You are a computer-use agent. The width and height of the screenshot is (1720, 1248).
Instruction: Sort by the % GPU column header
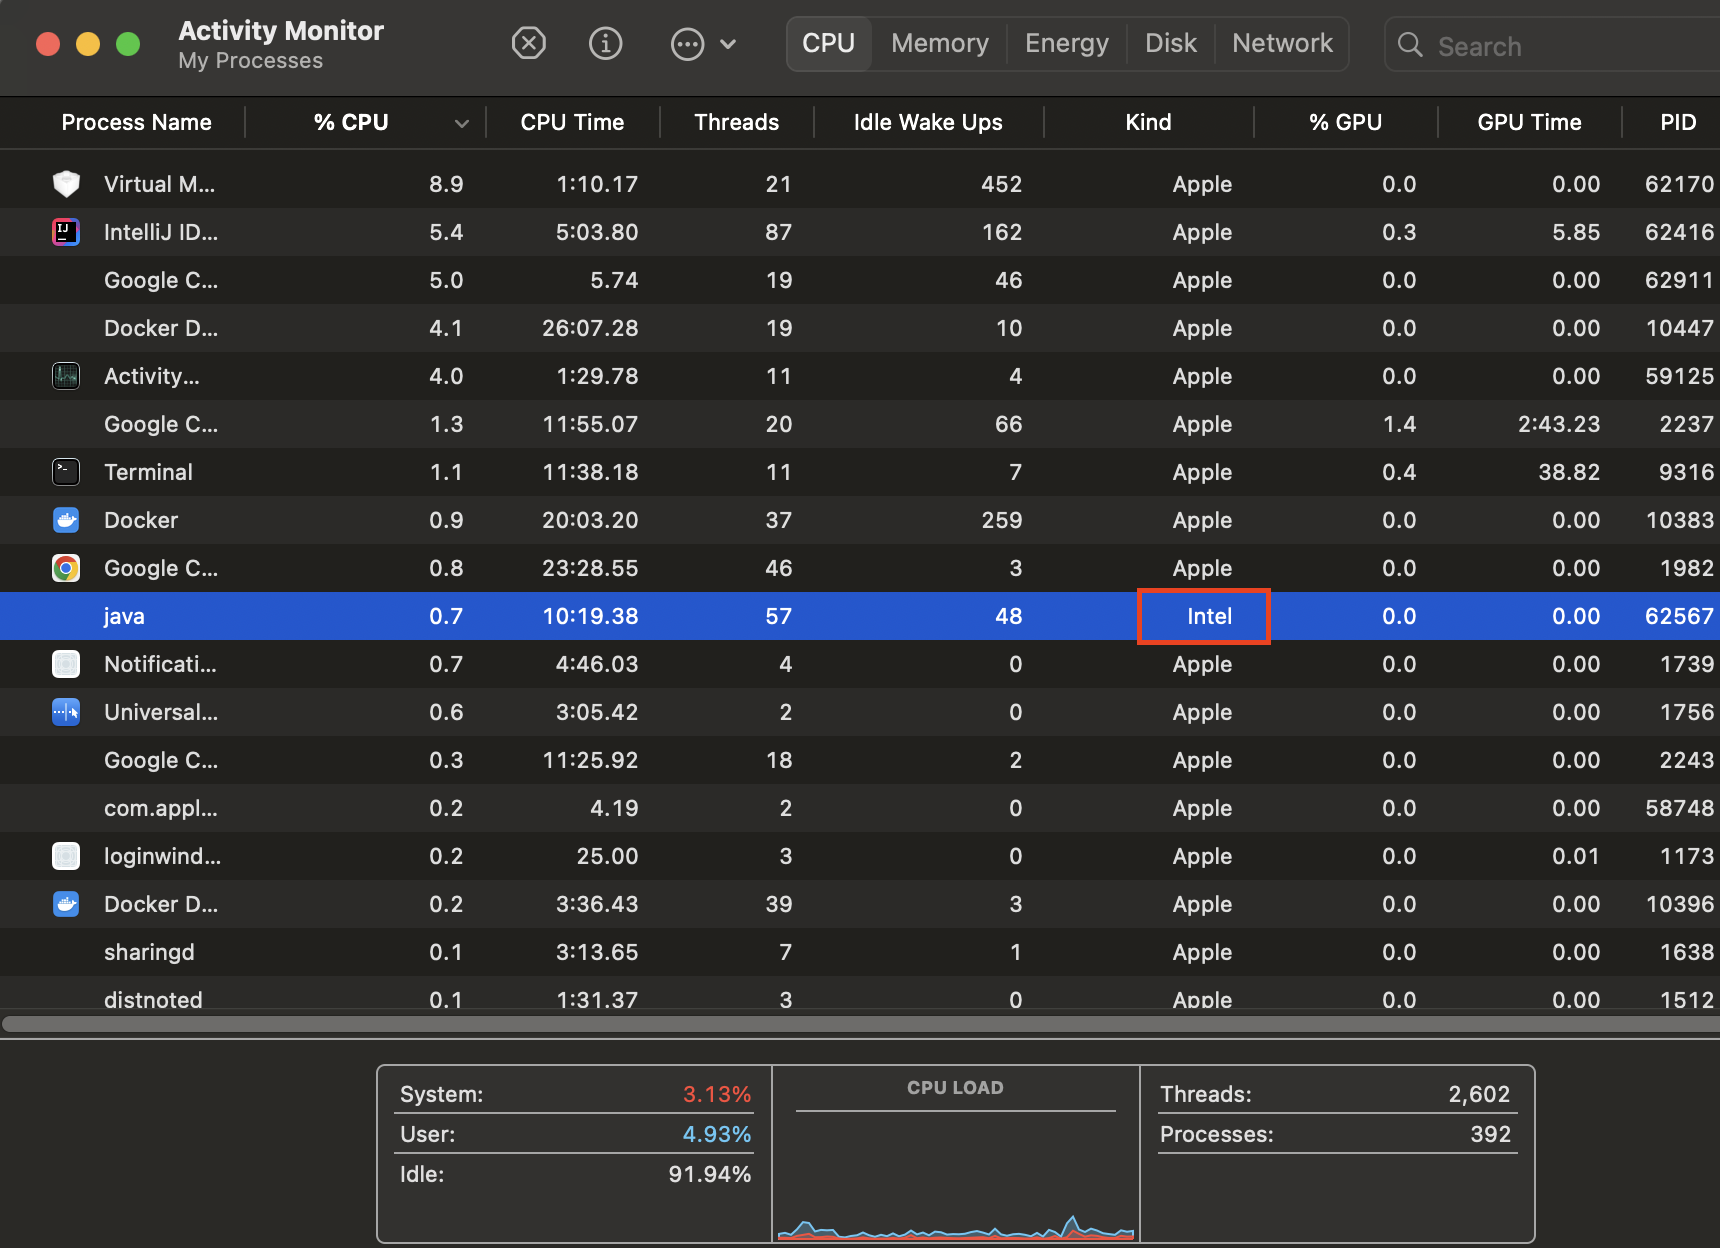click(x=1345, y=122)
